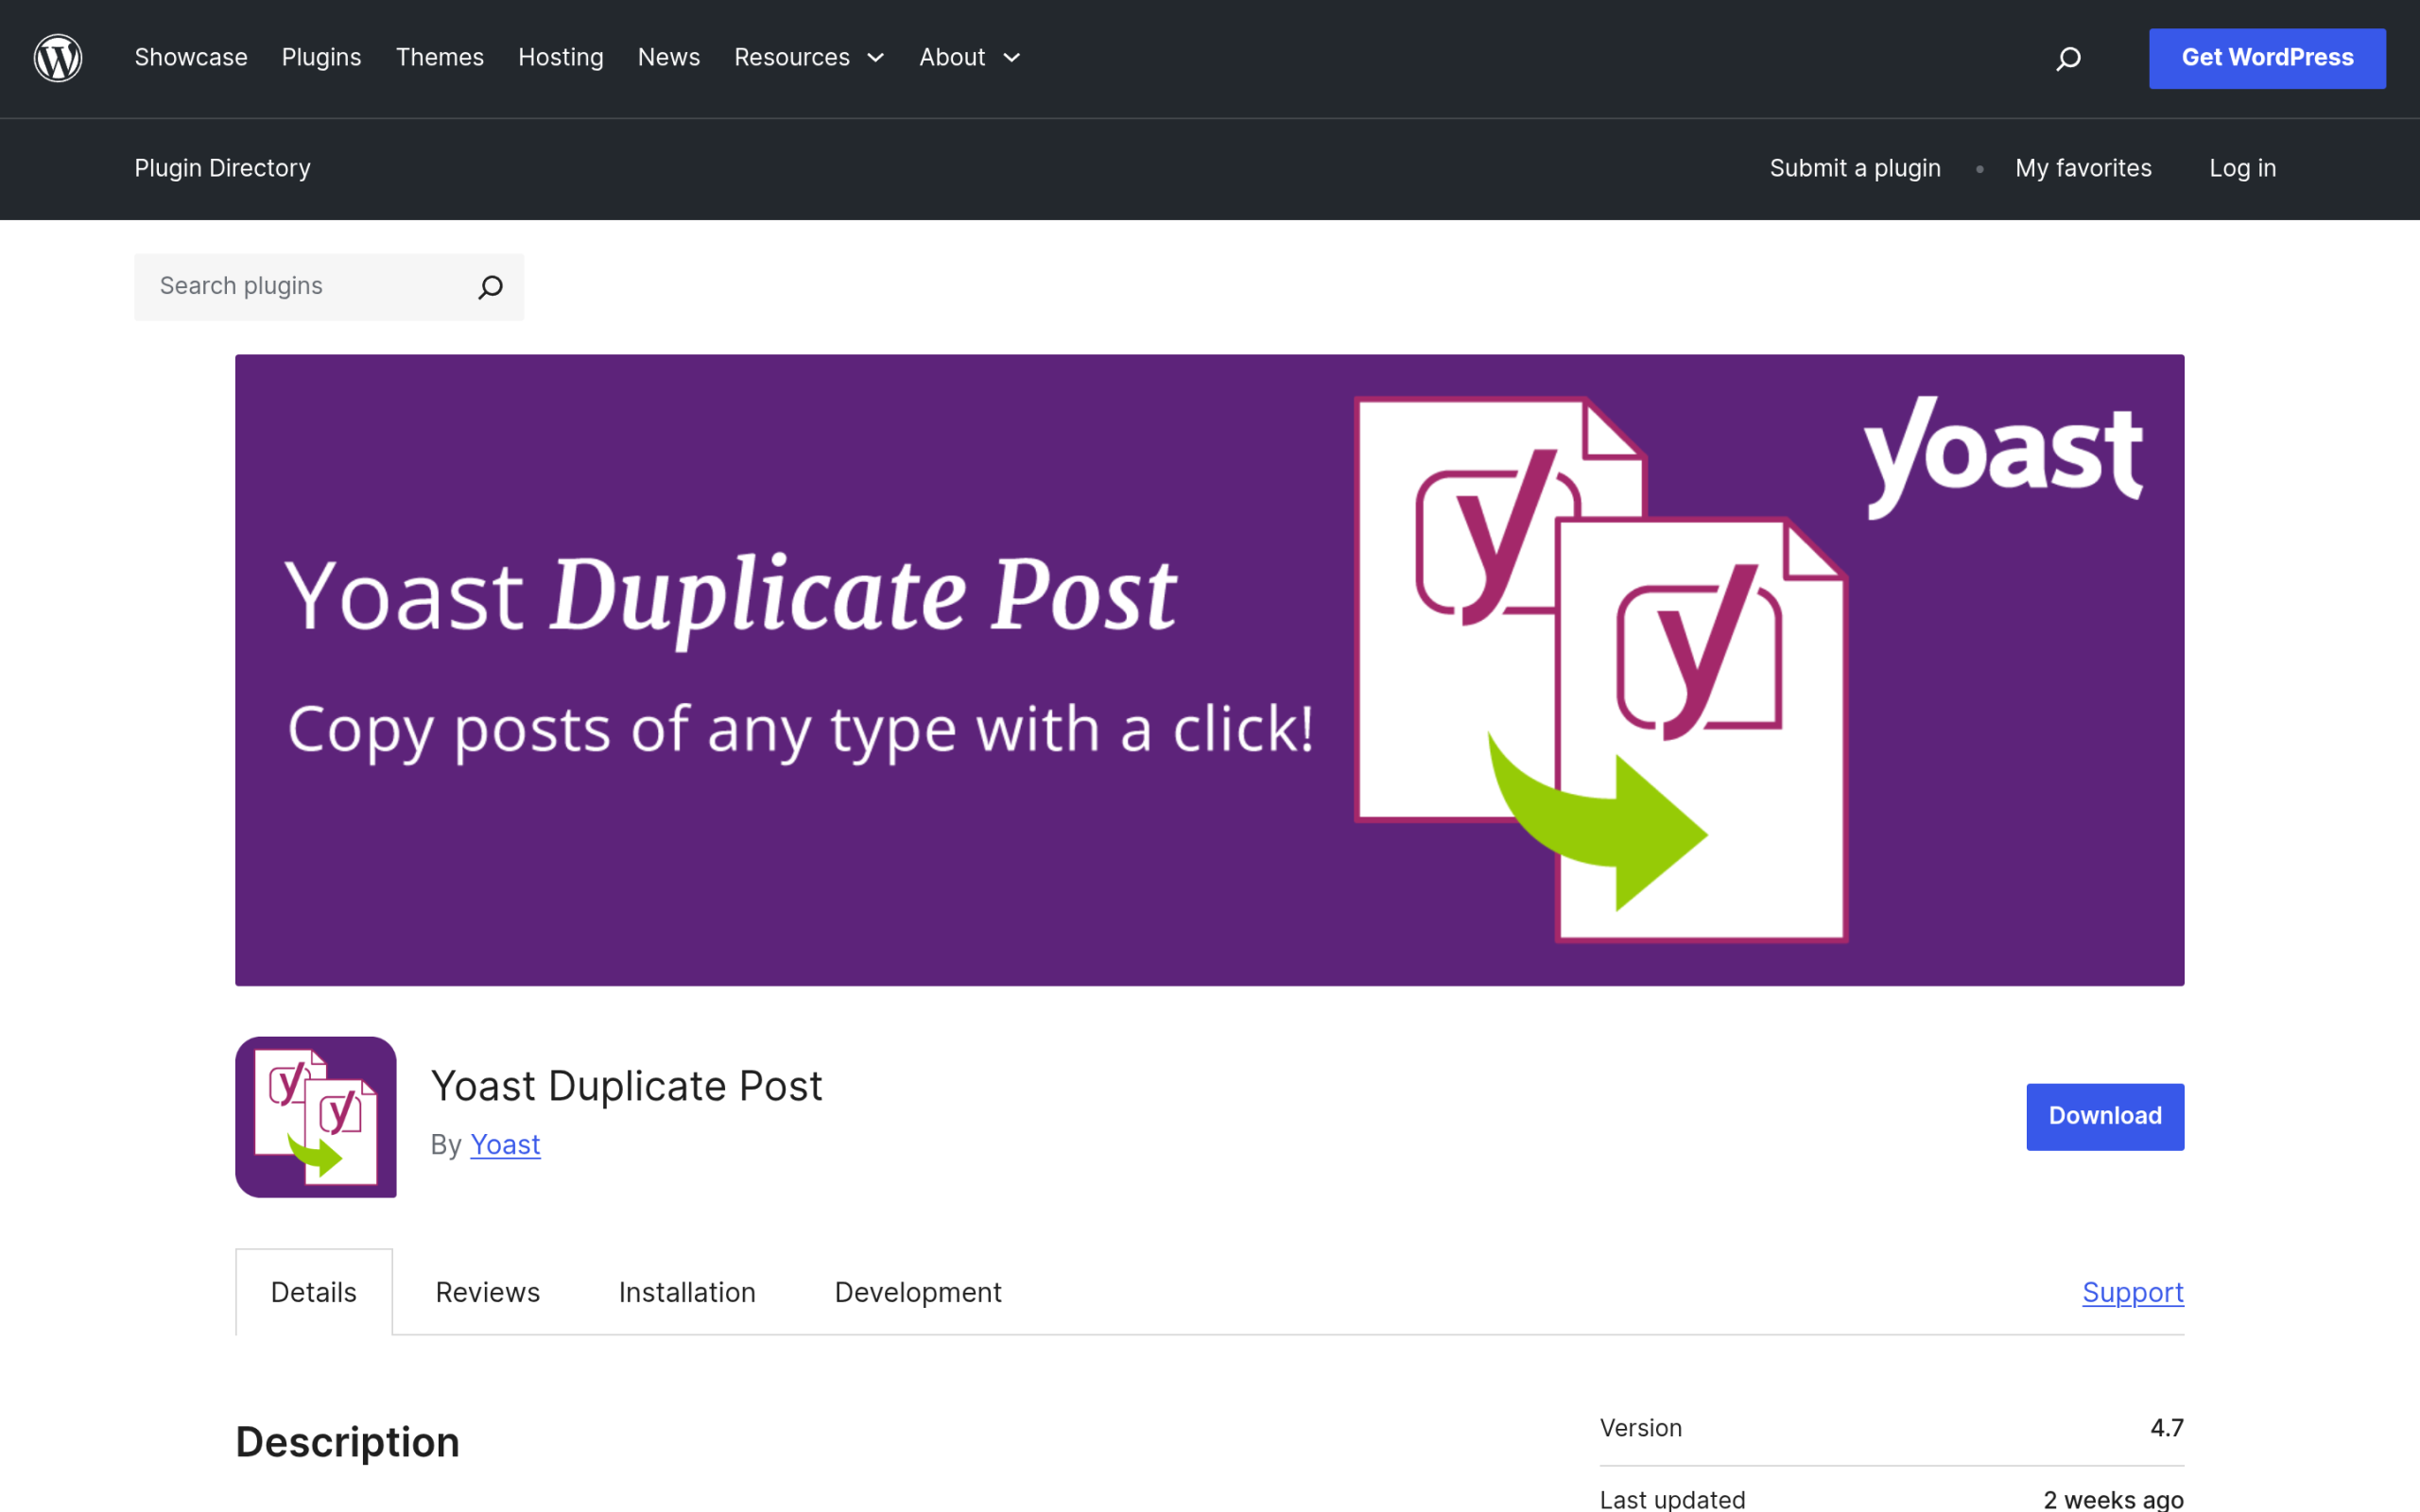Image resolution: width=2420 pixels, height=1512 pixels.
Task: Open the Plugin Directory link
Action: point(223,168)
